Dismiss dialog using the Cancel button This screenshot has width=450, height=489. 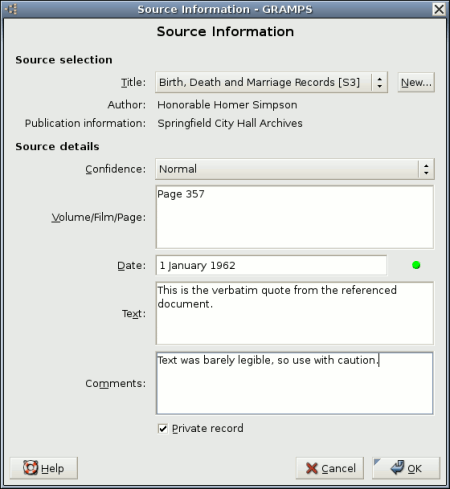[x=329, y=468]
